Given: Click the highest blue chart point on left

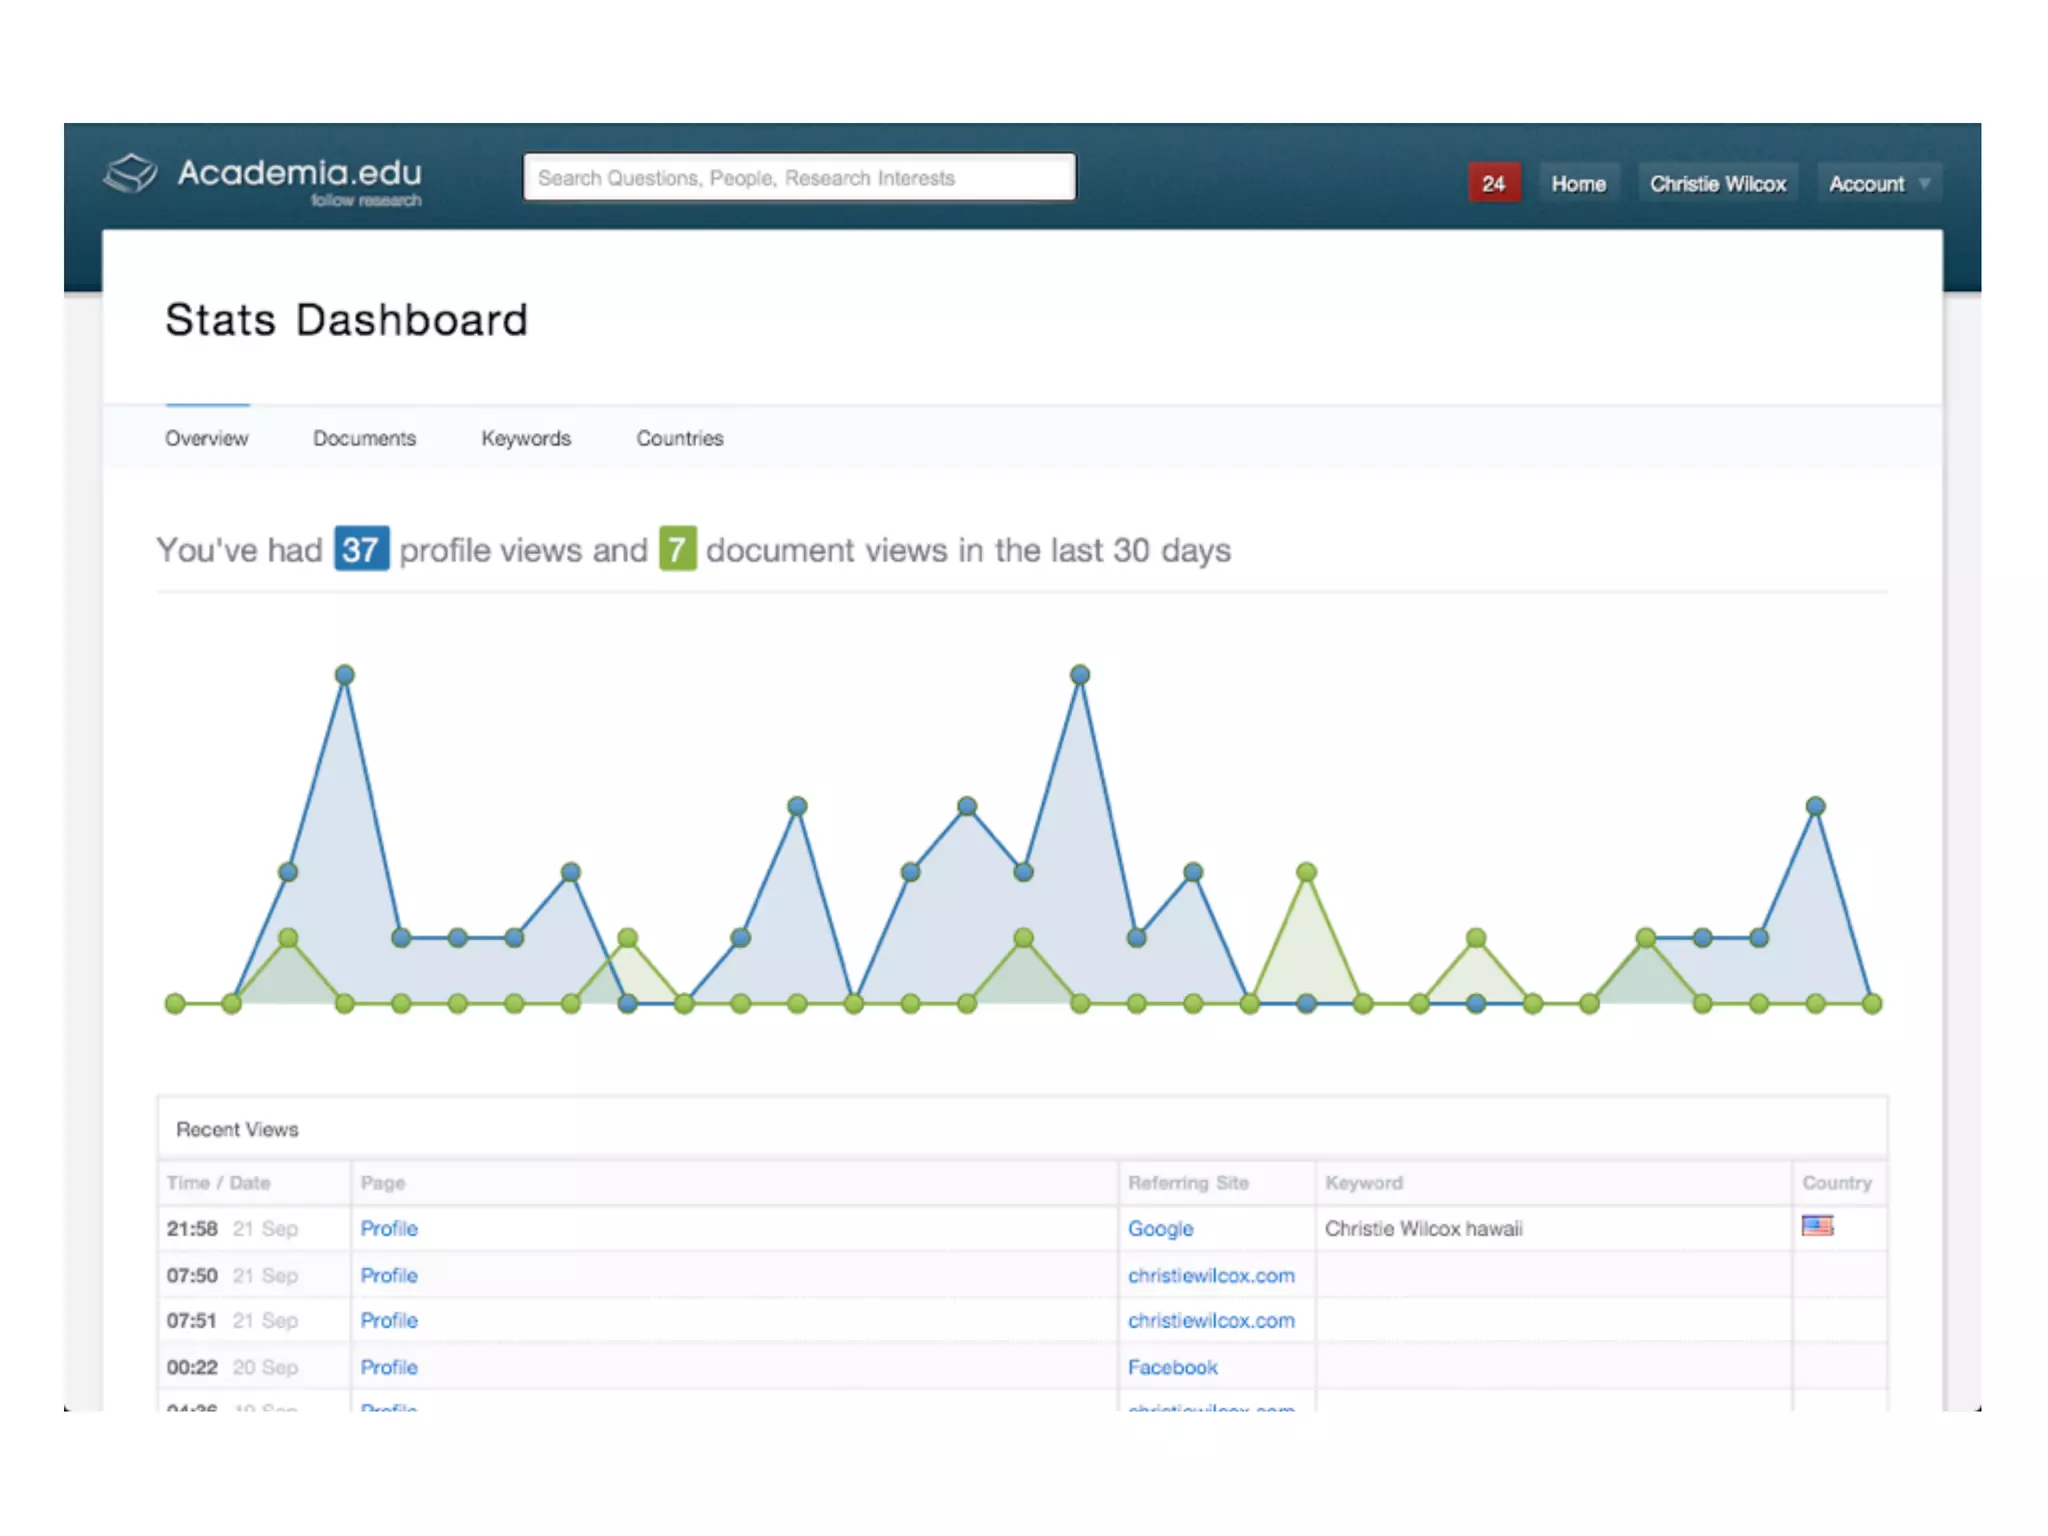Looking at the screenshot, I should (x=345, y=675).
